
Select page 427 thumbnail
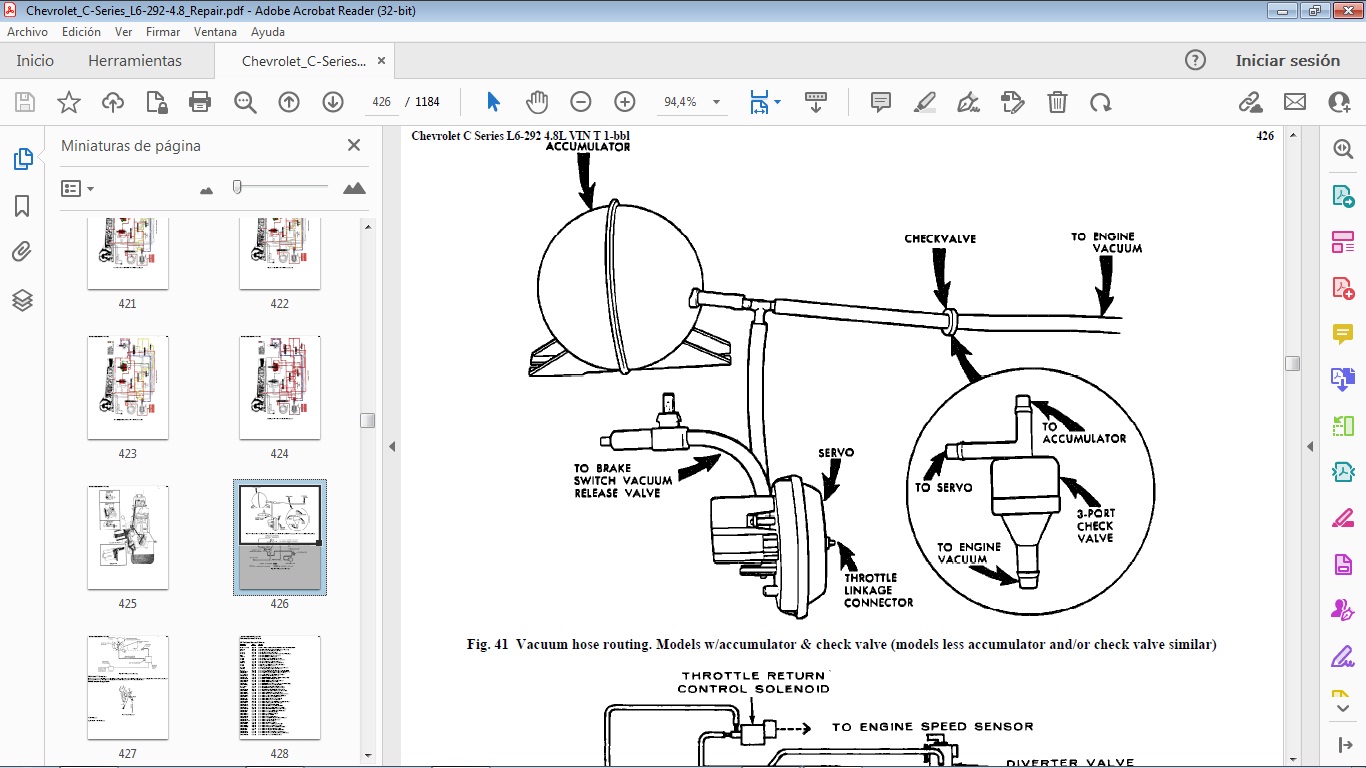click(x=127, y=687)
